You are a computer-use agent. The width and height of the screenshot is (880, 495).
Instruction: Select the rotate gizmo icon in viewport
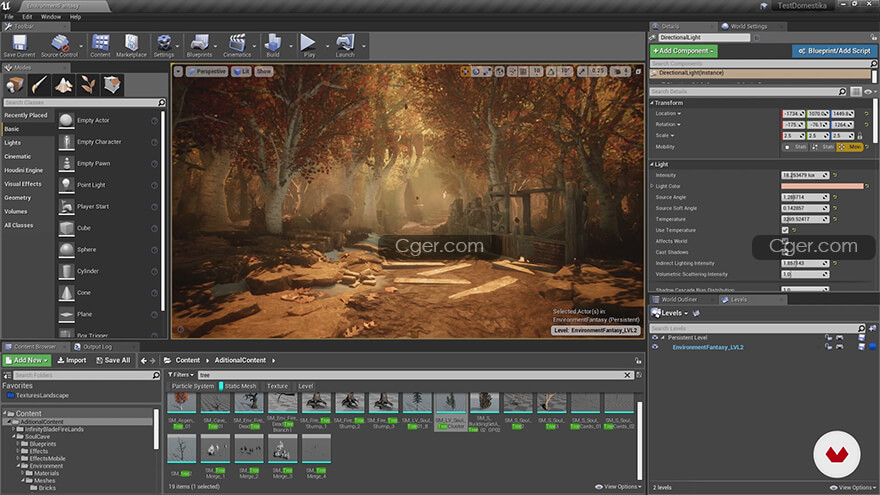click(476, 71)
